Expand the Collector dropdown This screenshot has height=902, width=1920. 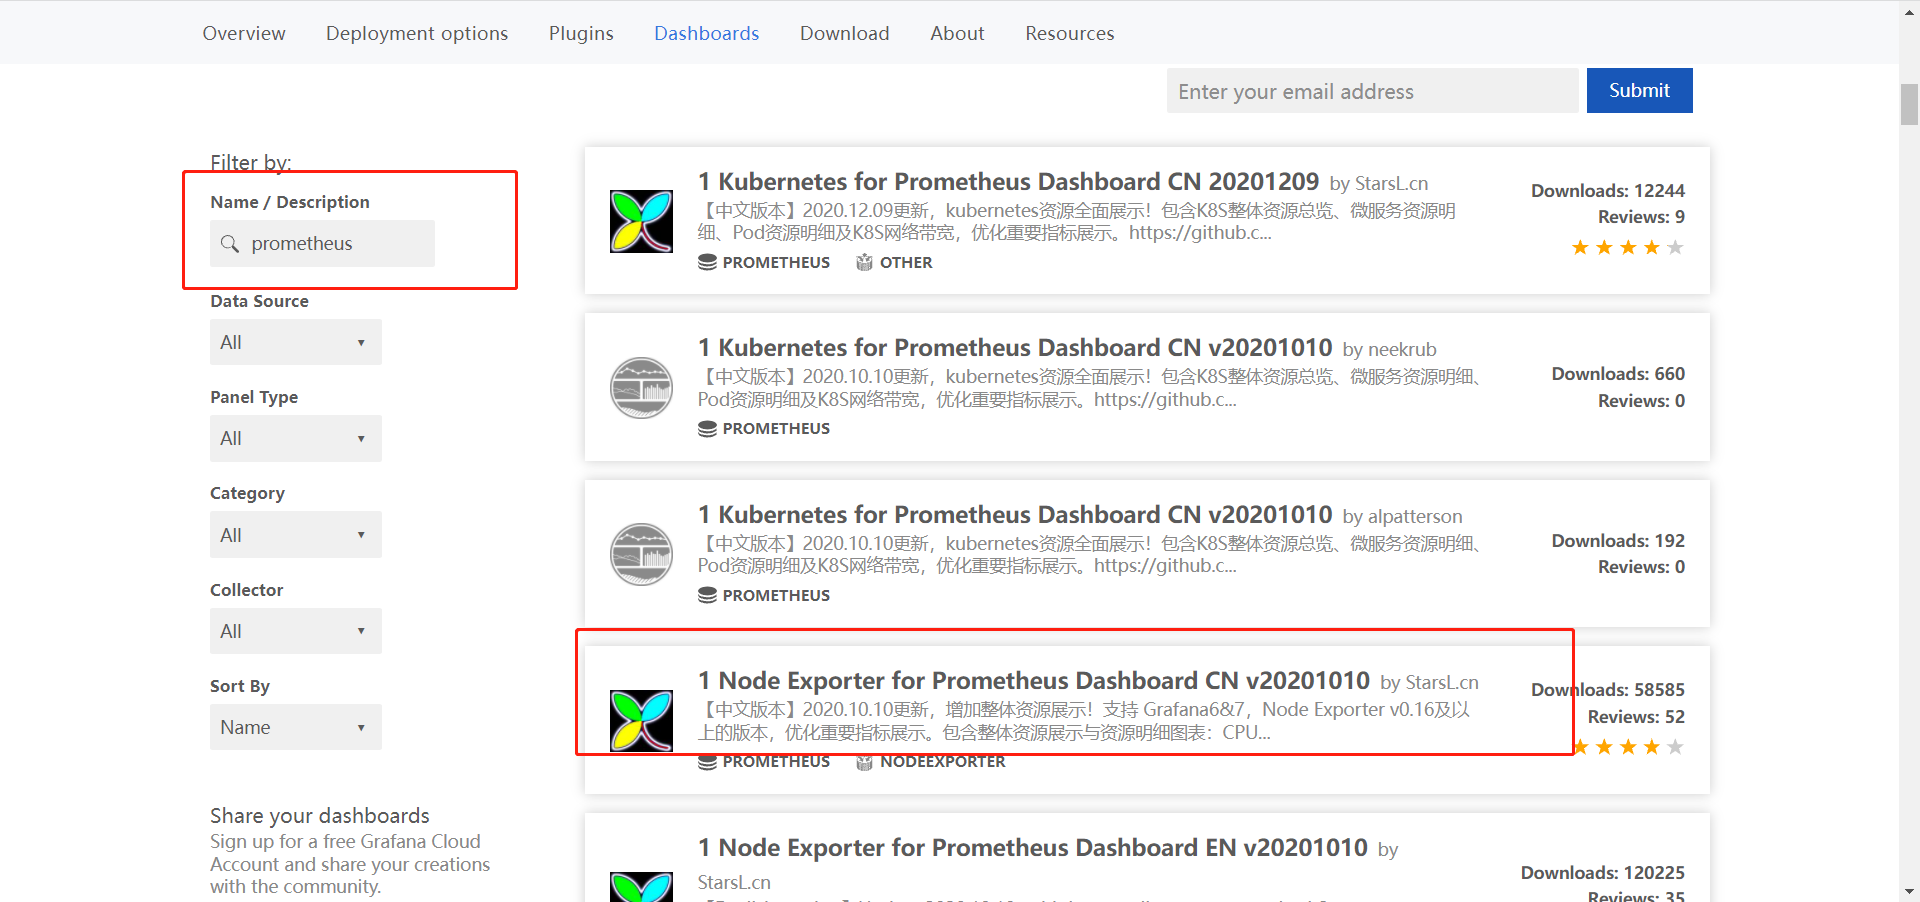point(296,631)
